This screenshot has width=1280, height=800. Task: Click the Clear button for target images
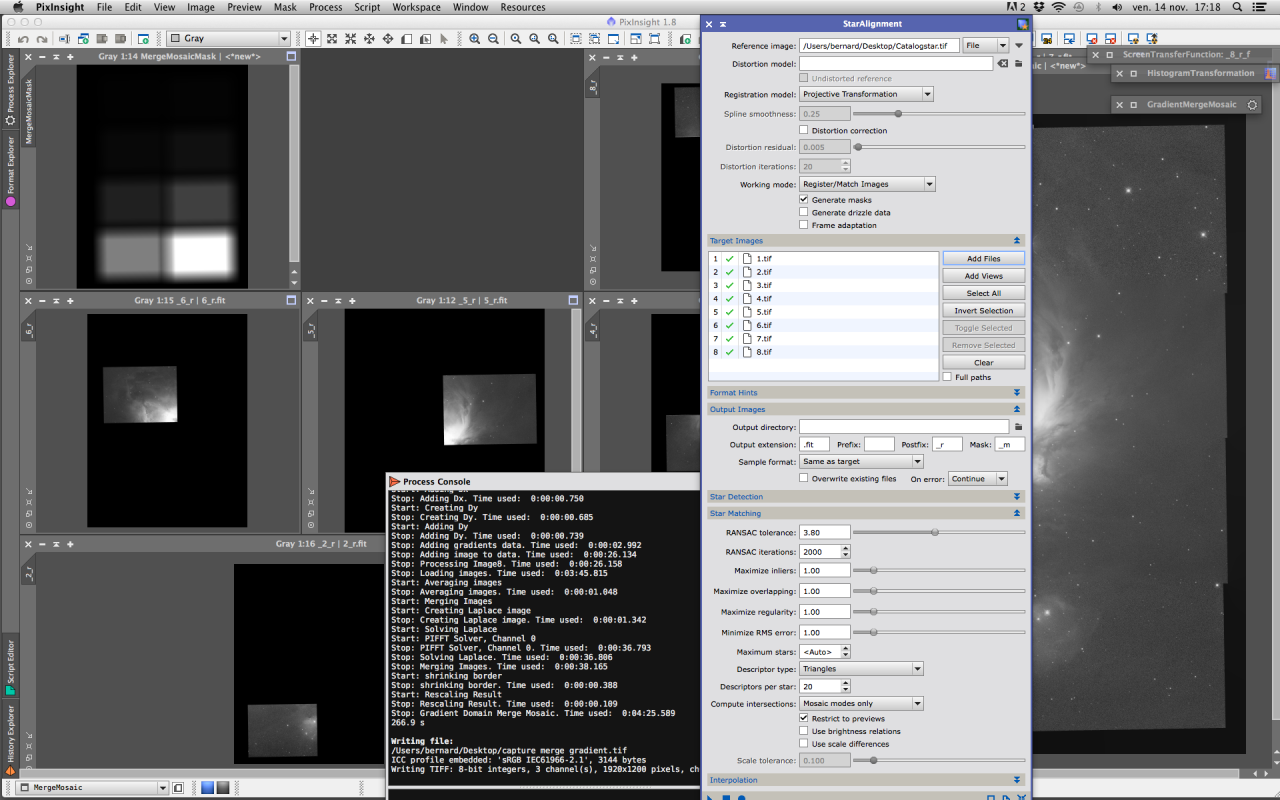[x=984, y=362]
